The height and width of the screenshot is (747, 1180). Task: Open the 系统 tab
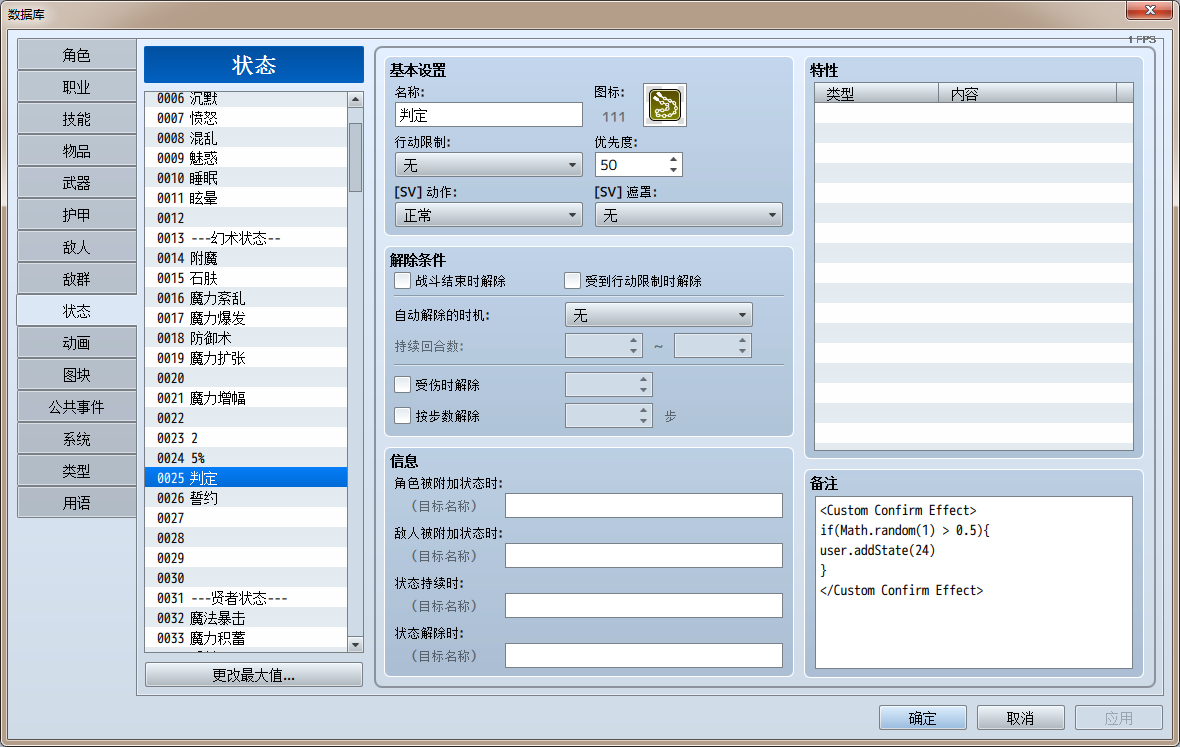coord(77,439)
